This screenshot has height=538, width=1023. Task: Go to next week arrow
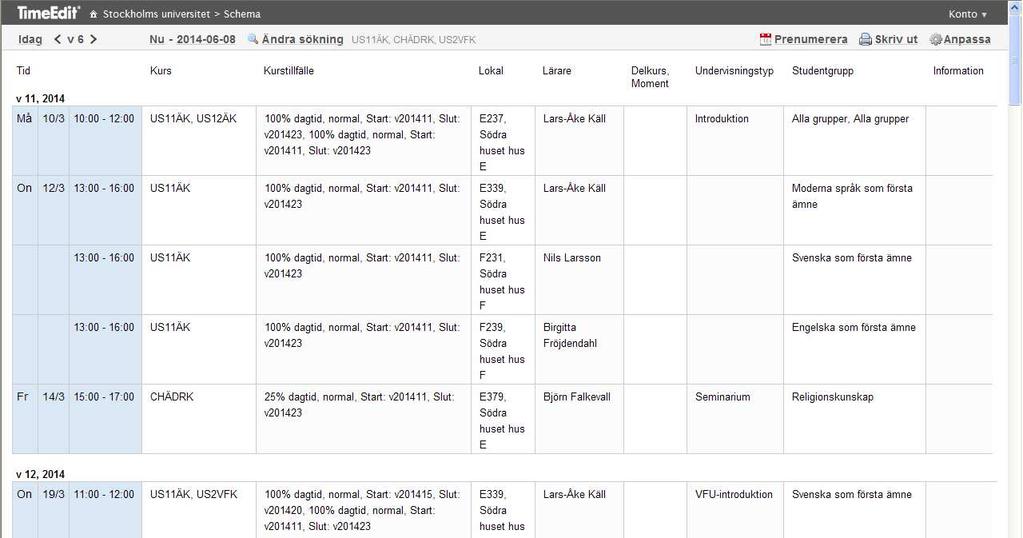click(x=93, y=39)
